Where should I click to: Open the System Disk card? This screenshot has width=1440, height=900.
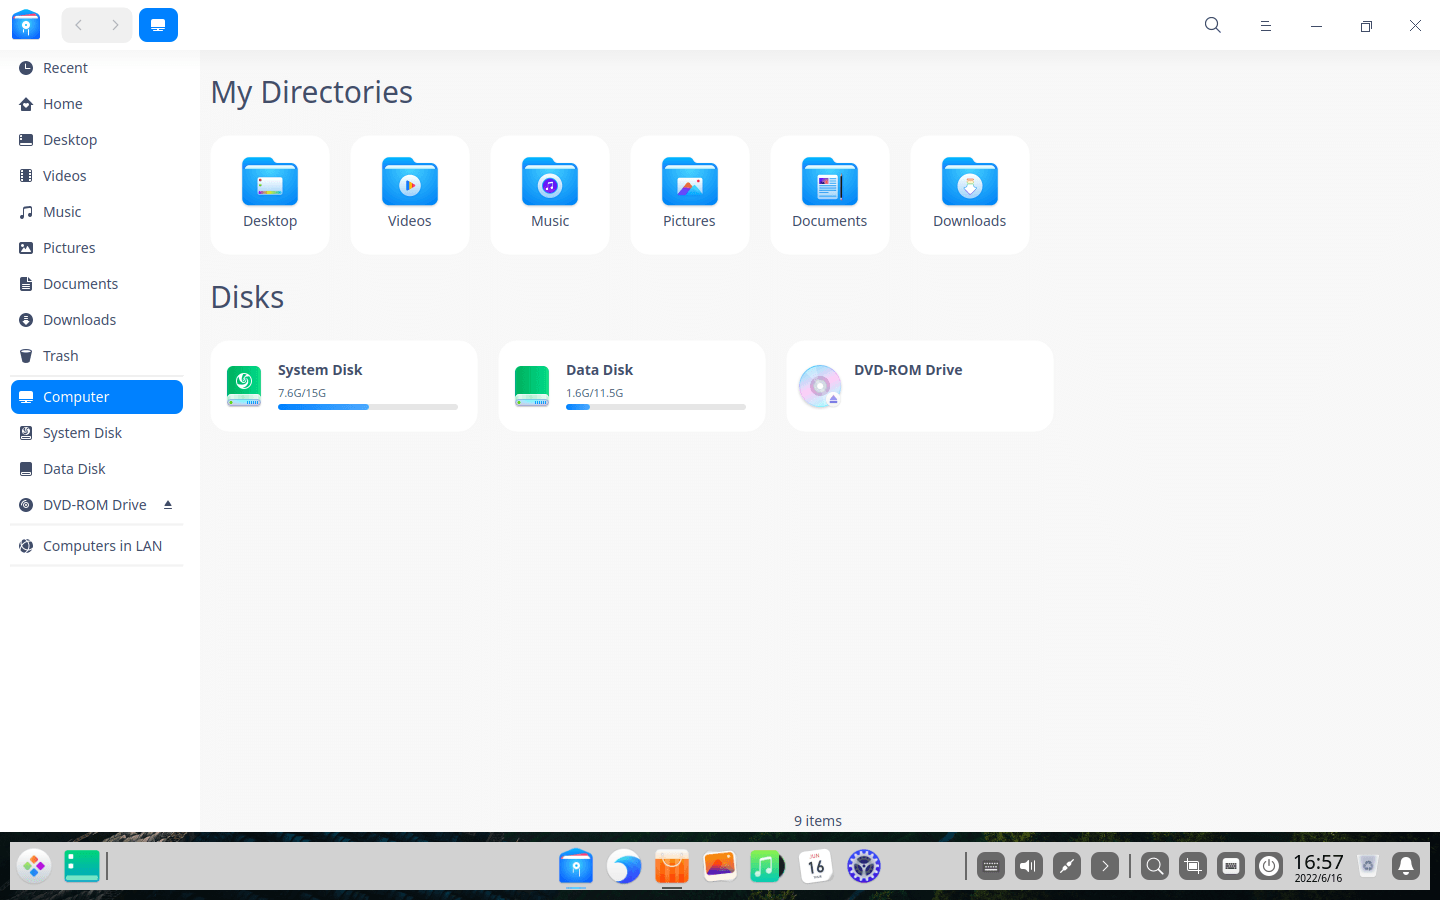pos(344,386)
